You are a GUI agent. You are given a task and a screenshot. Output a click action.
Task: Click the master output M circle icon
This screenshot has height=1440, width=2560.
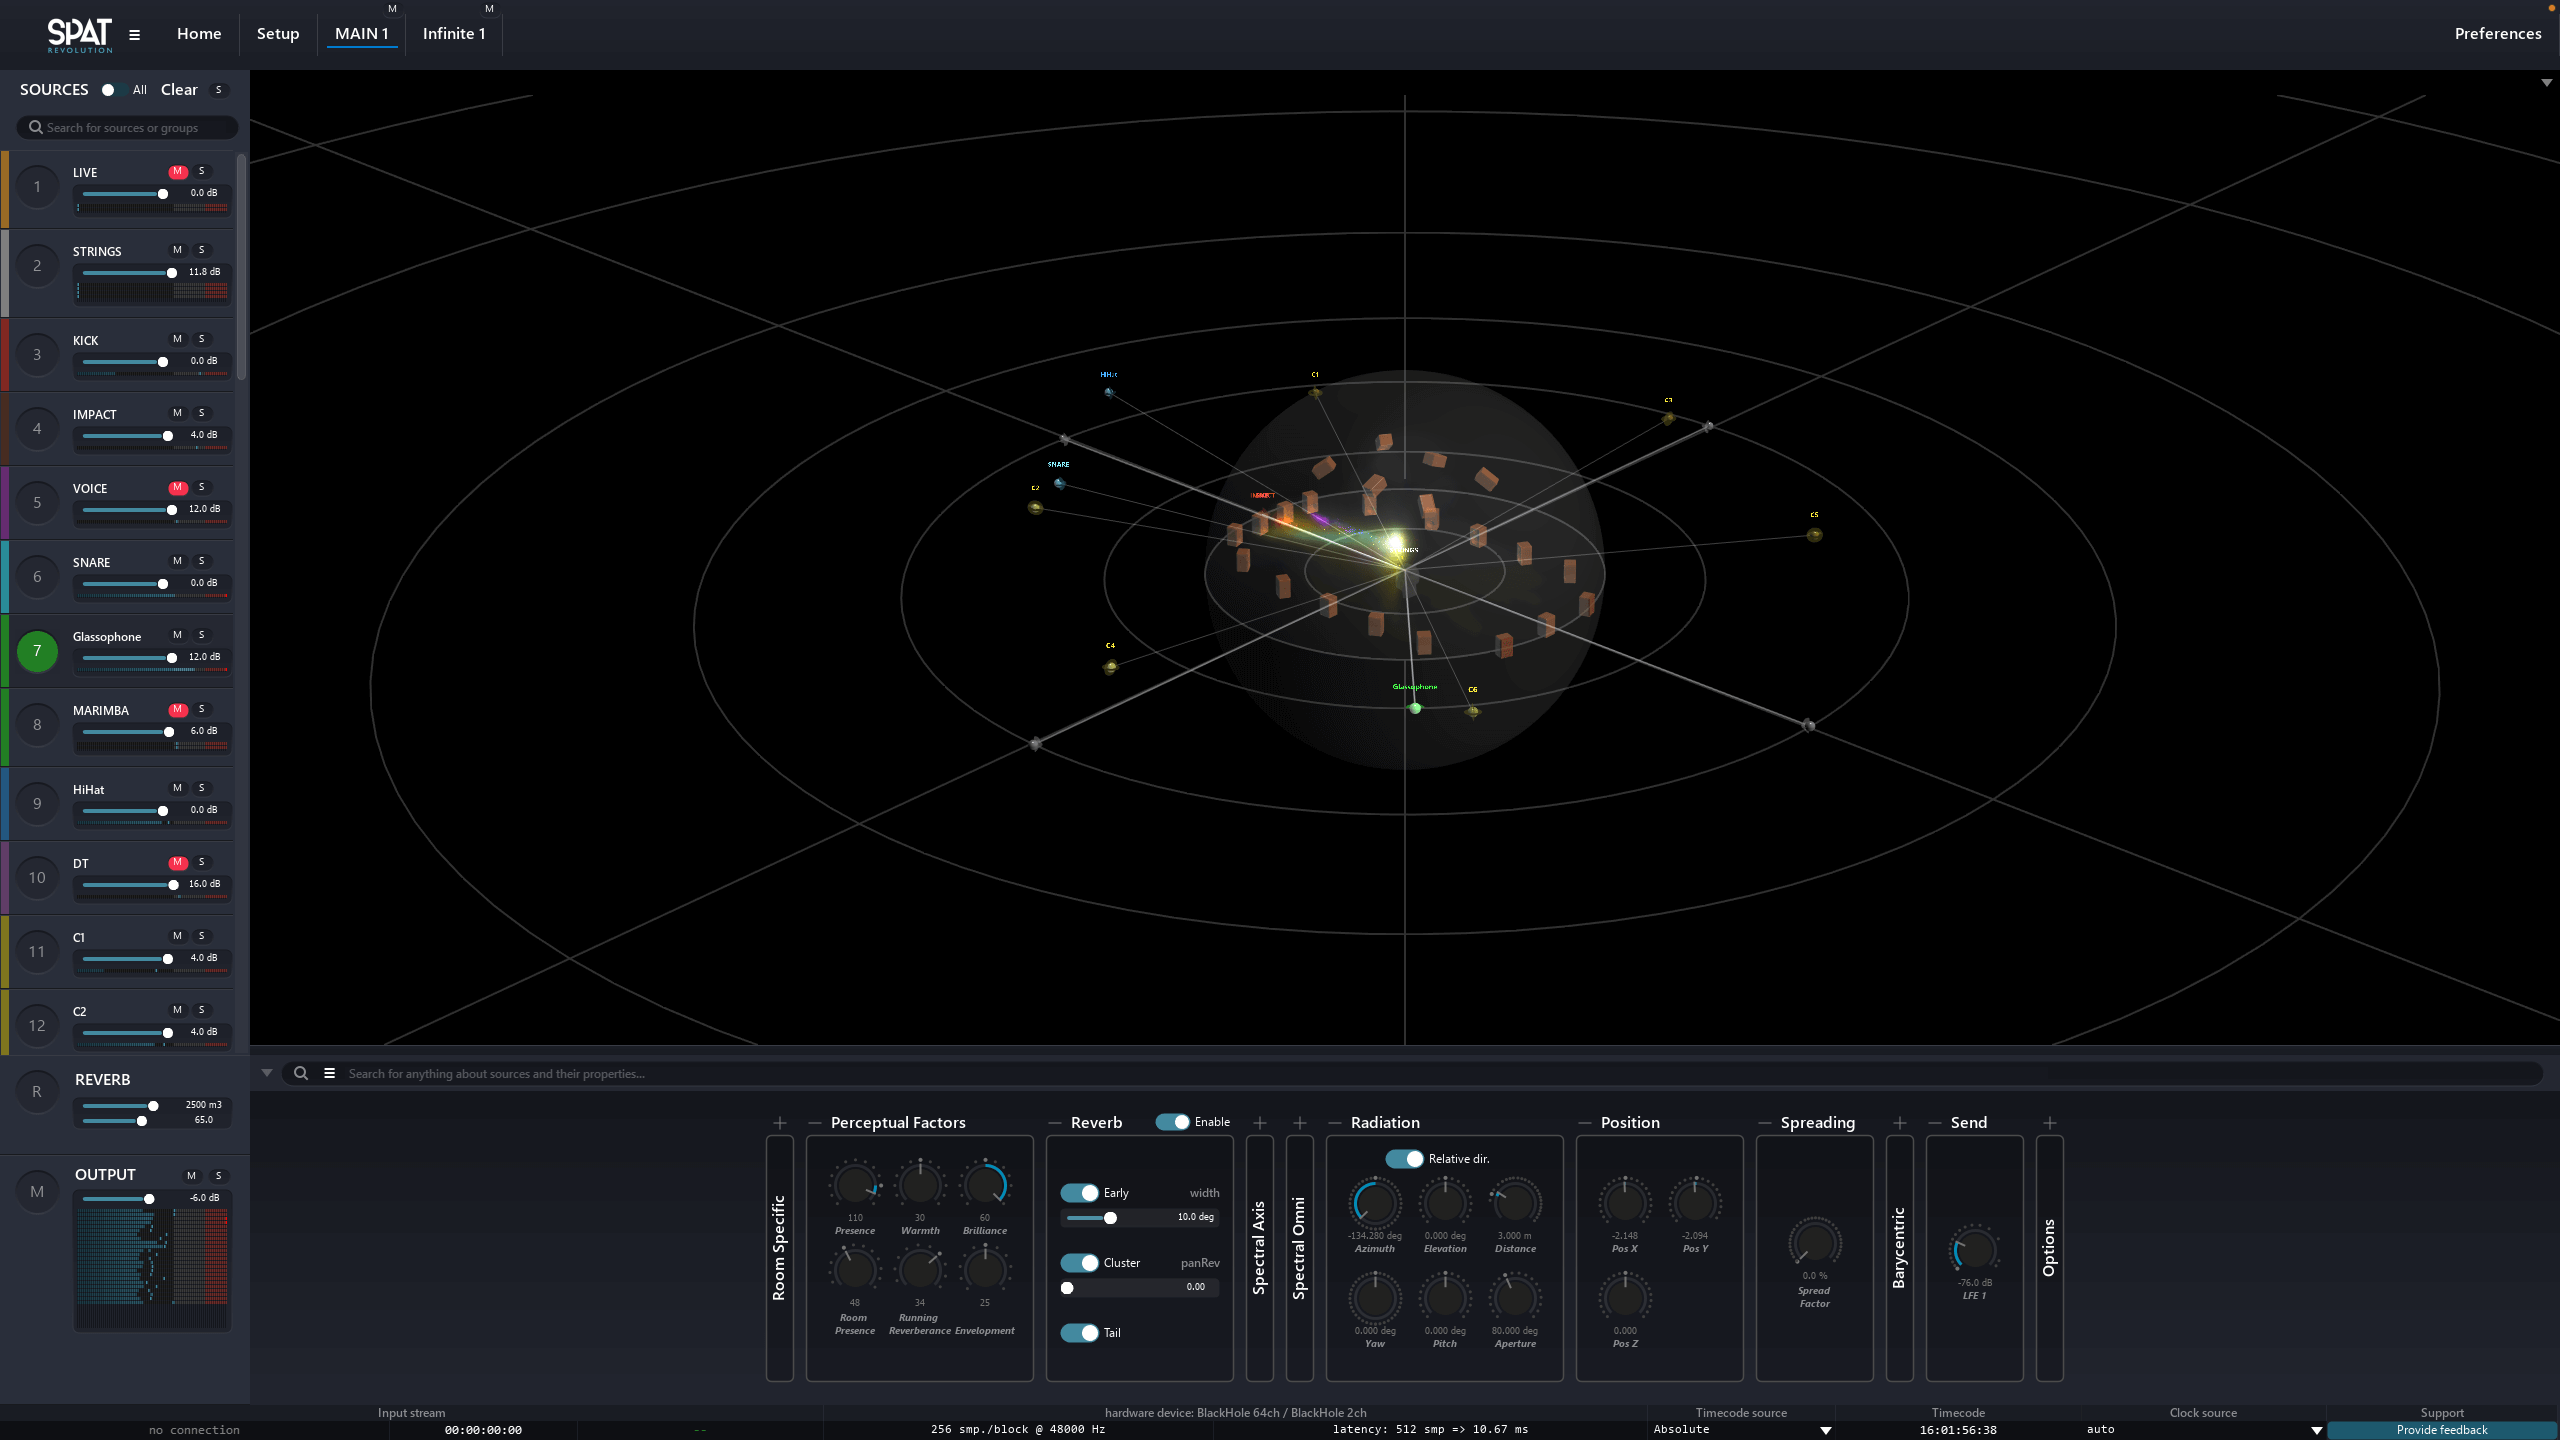(37, 1191)
